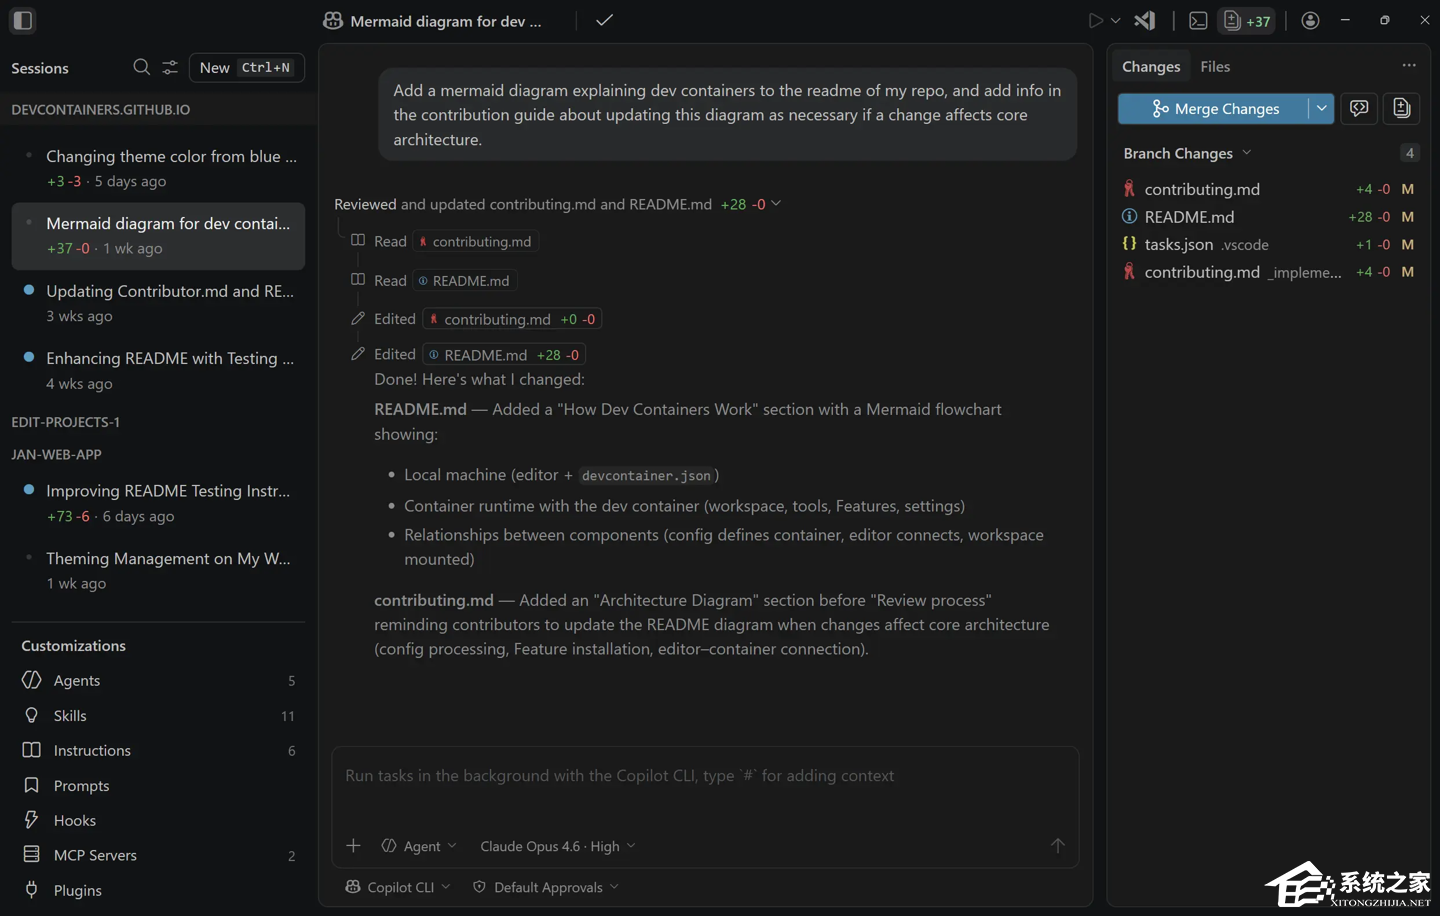1440x916 pixels.
Task: Open the Copilot CLI target dropdown
Action: [x=398, y=887]
